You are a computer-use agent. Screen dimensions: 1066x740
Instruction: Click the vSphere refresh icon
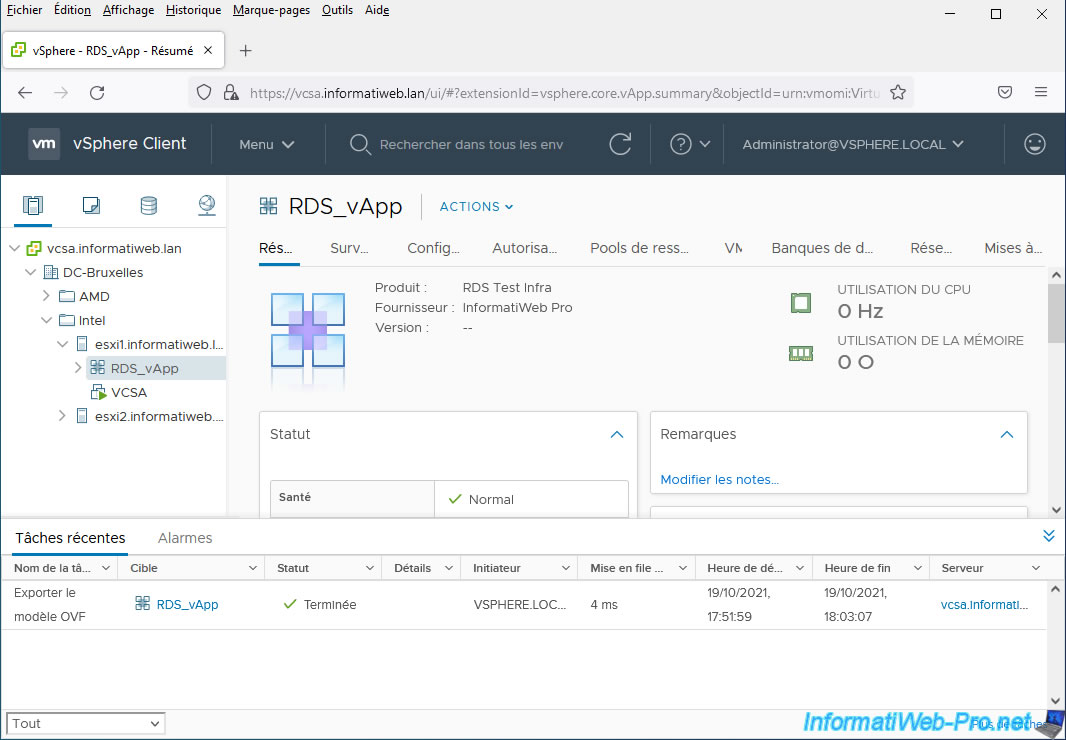pyautogui.click(x=620, y=144)
